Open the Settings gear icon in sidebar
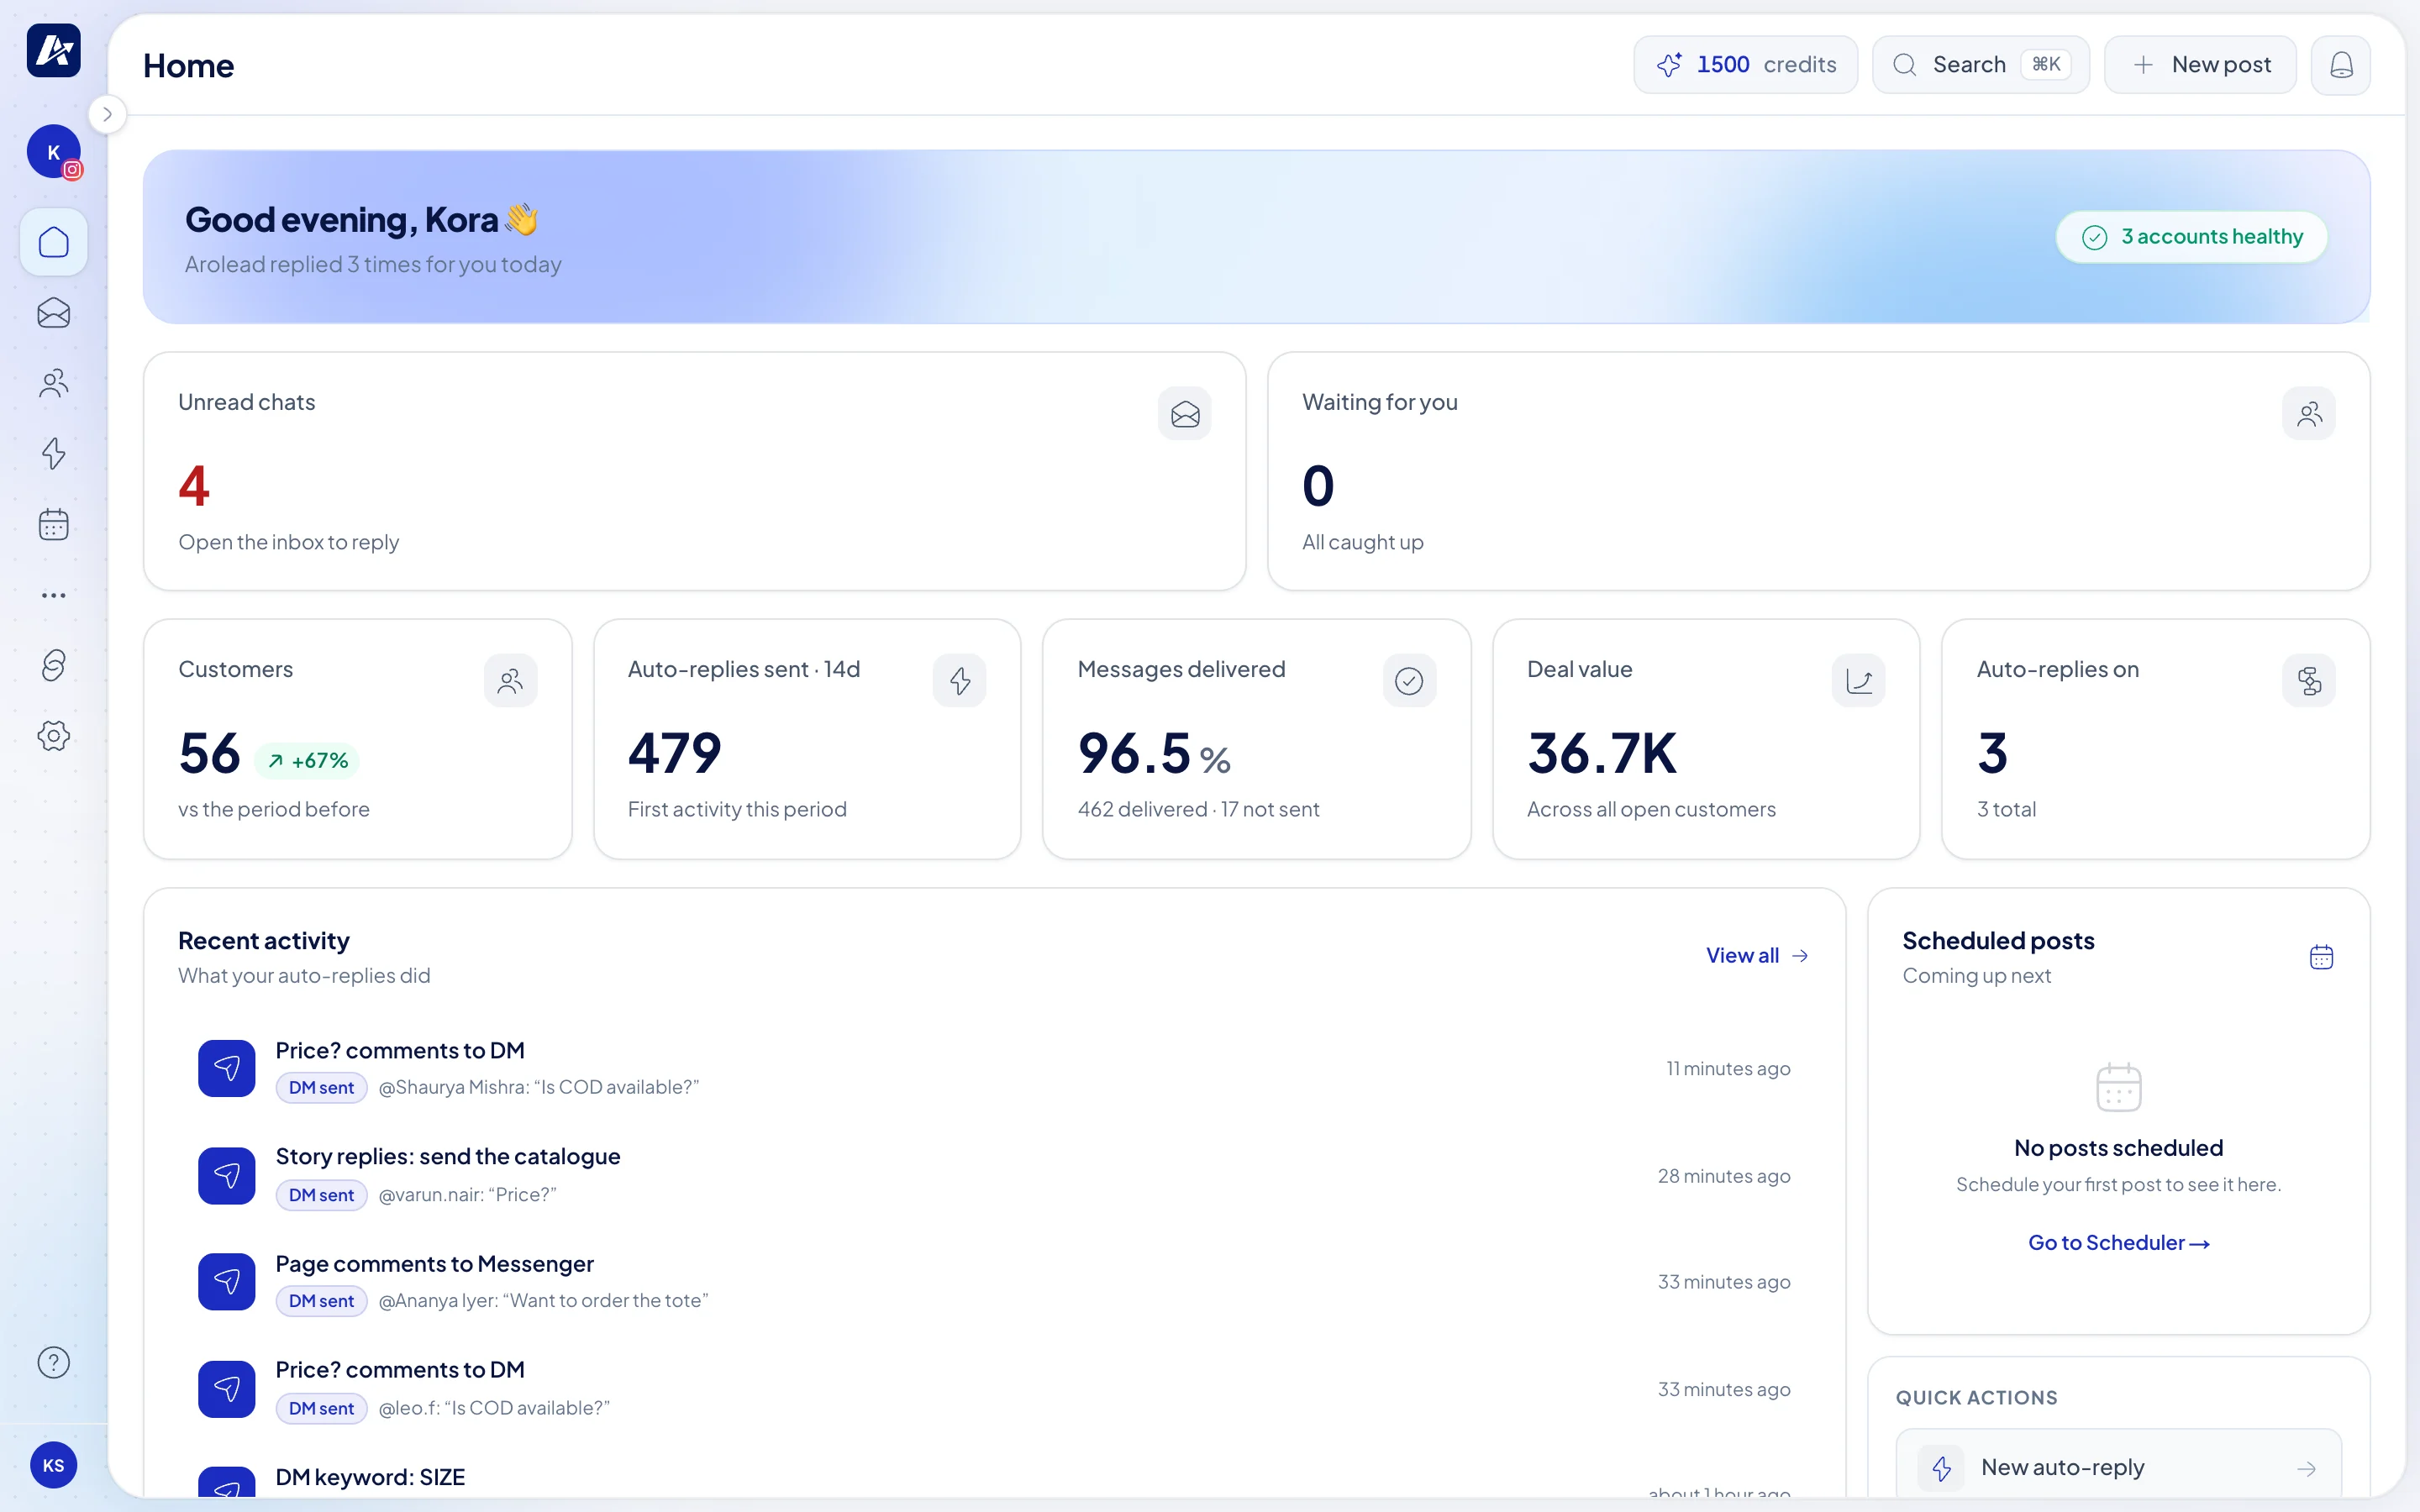 (x=54, y=736)
